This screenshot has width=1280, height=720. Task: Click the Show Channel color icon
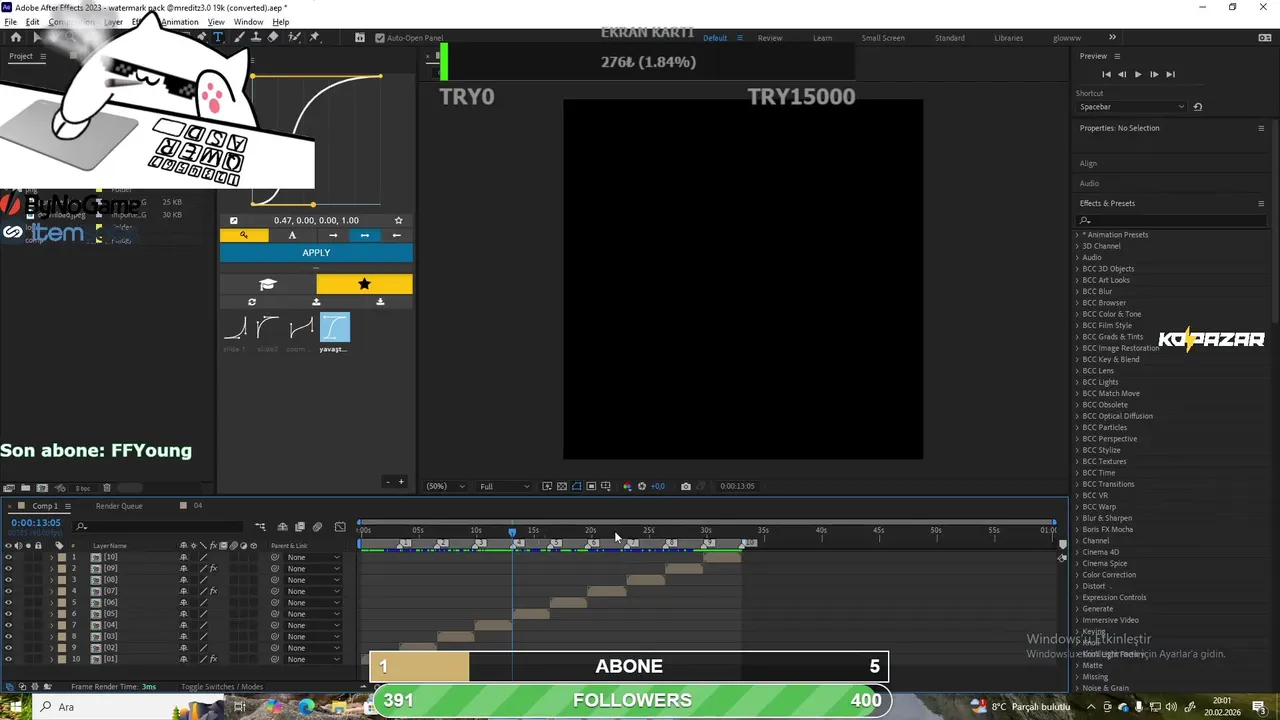click(627, 486)
